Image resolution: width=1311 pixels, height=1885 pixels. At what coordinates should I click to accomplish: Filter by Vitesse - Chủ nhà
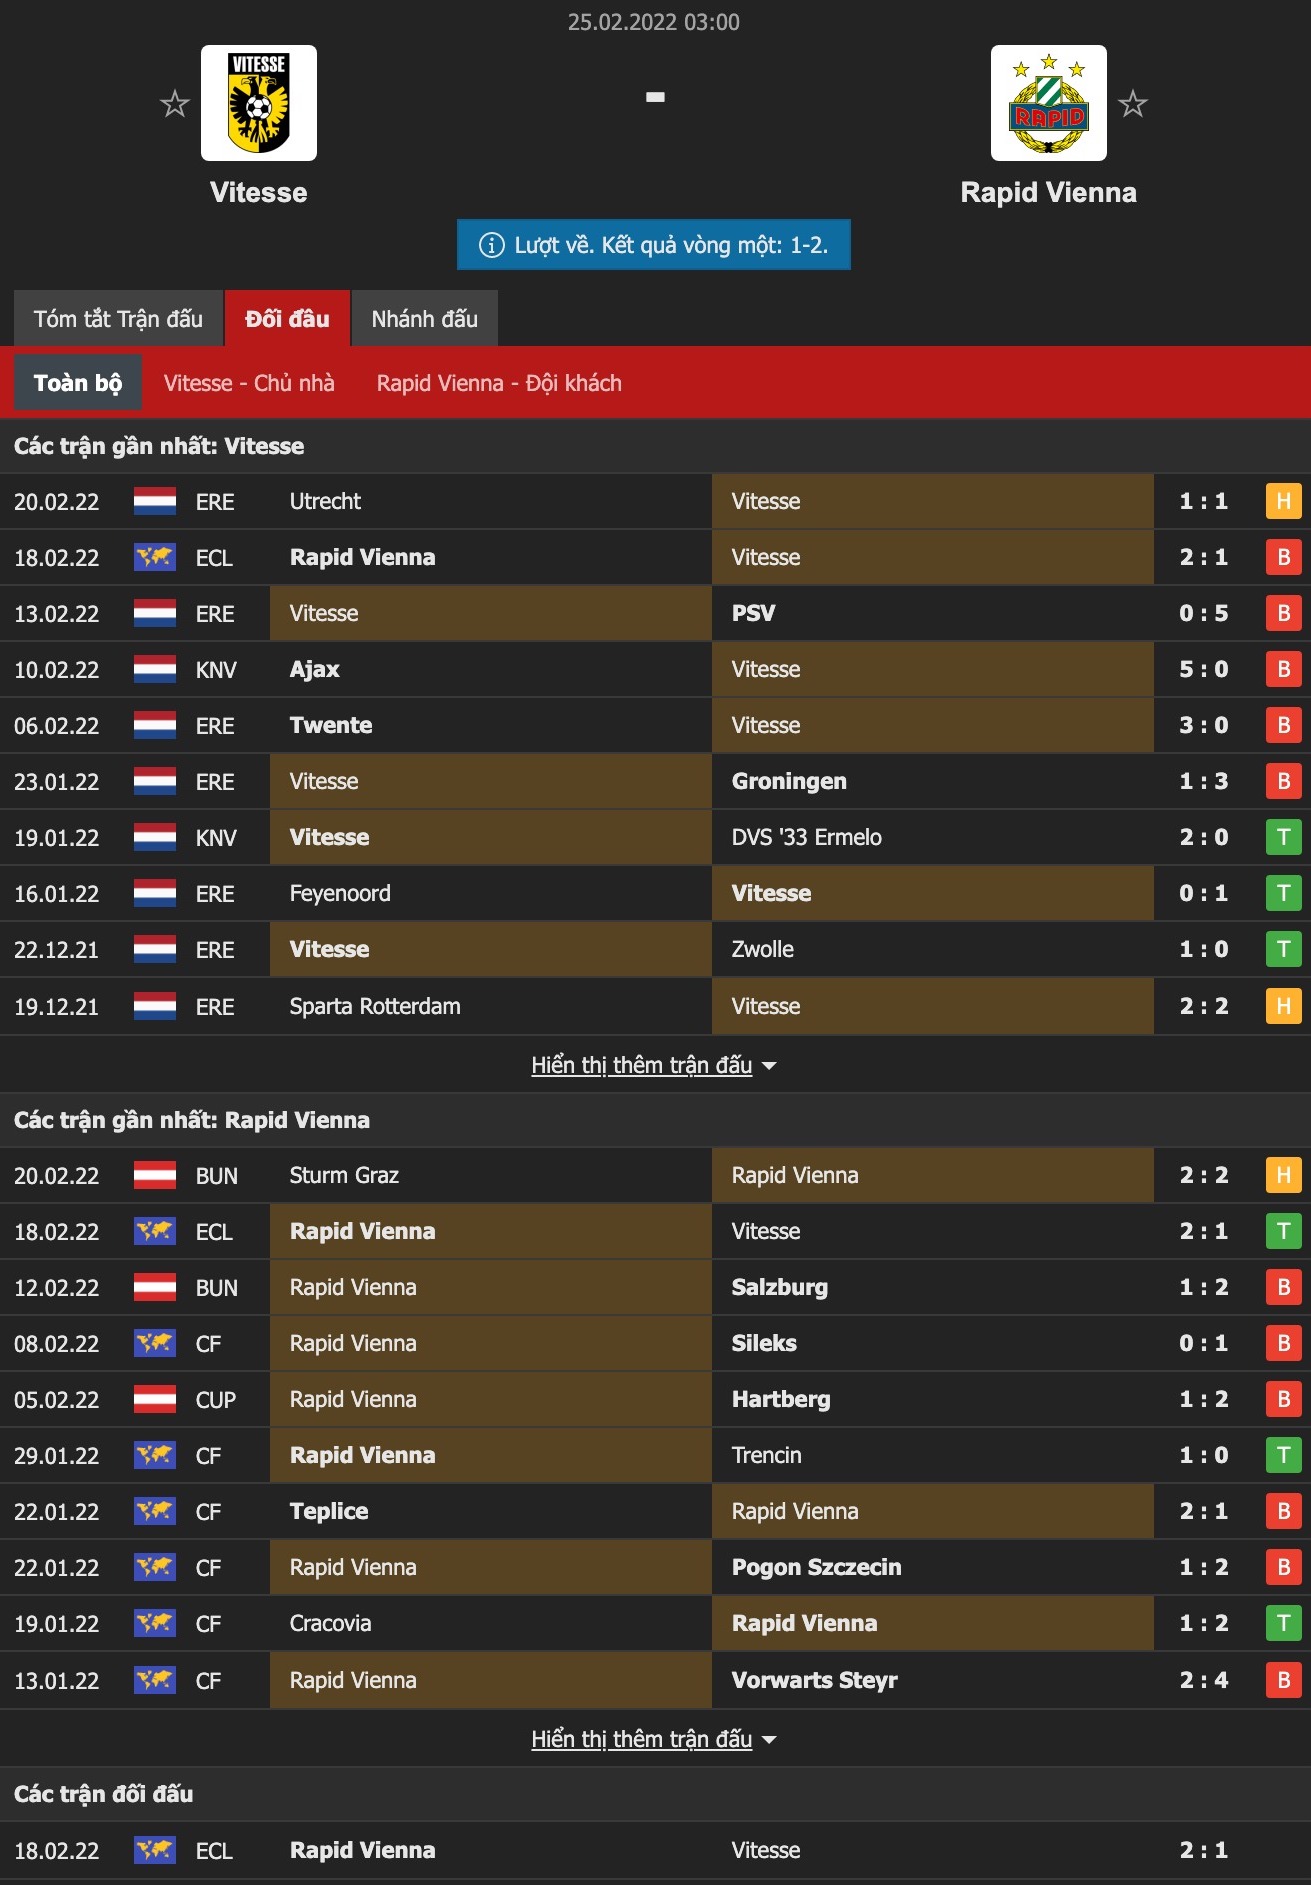(x=249, y=383)
